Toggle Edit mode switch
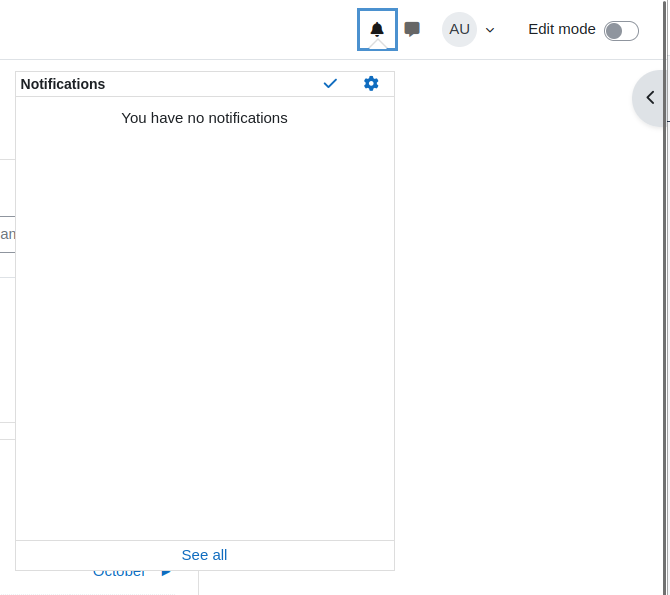This screenshot has height=595, width=670. point(621,31)
